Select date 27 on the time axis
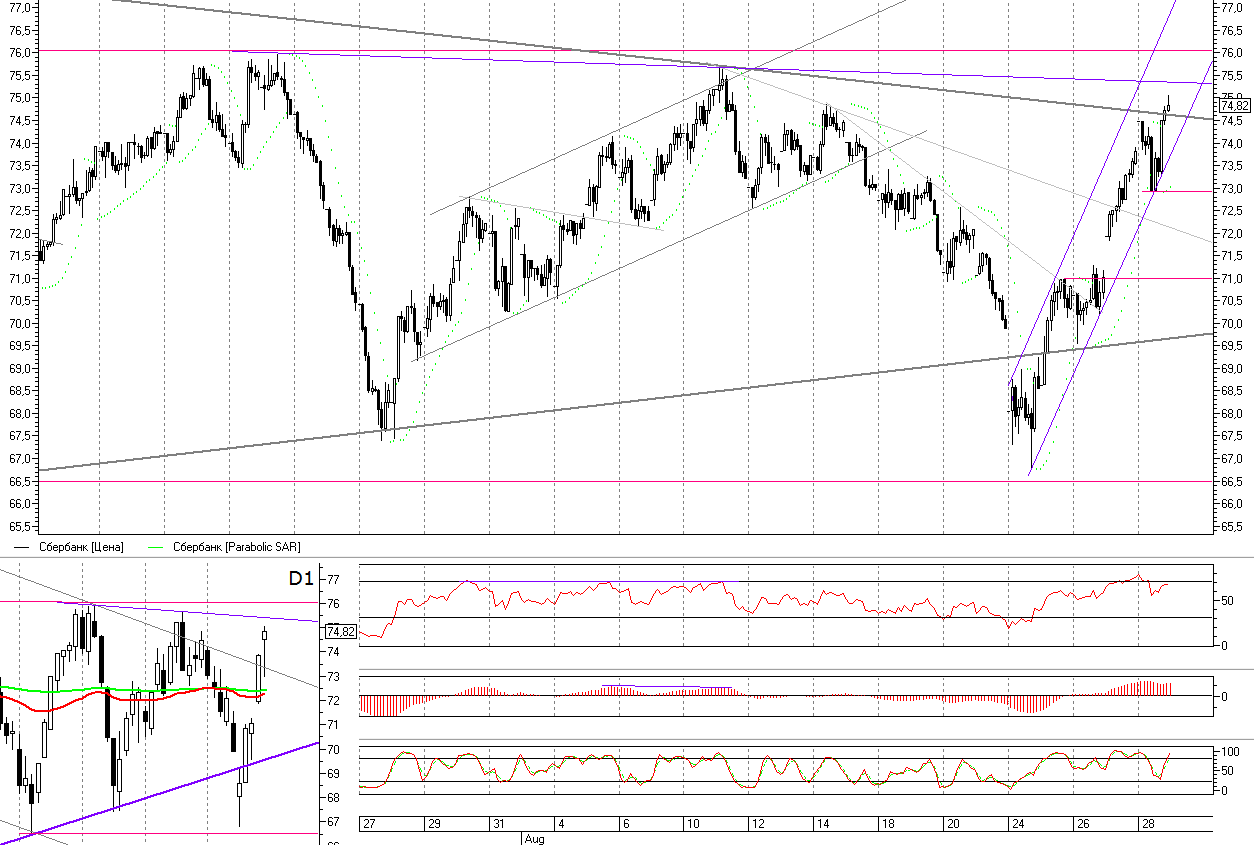Screen dimensions: 1254x845 [x=368, y=824]
